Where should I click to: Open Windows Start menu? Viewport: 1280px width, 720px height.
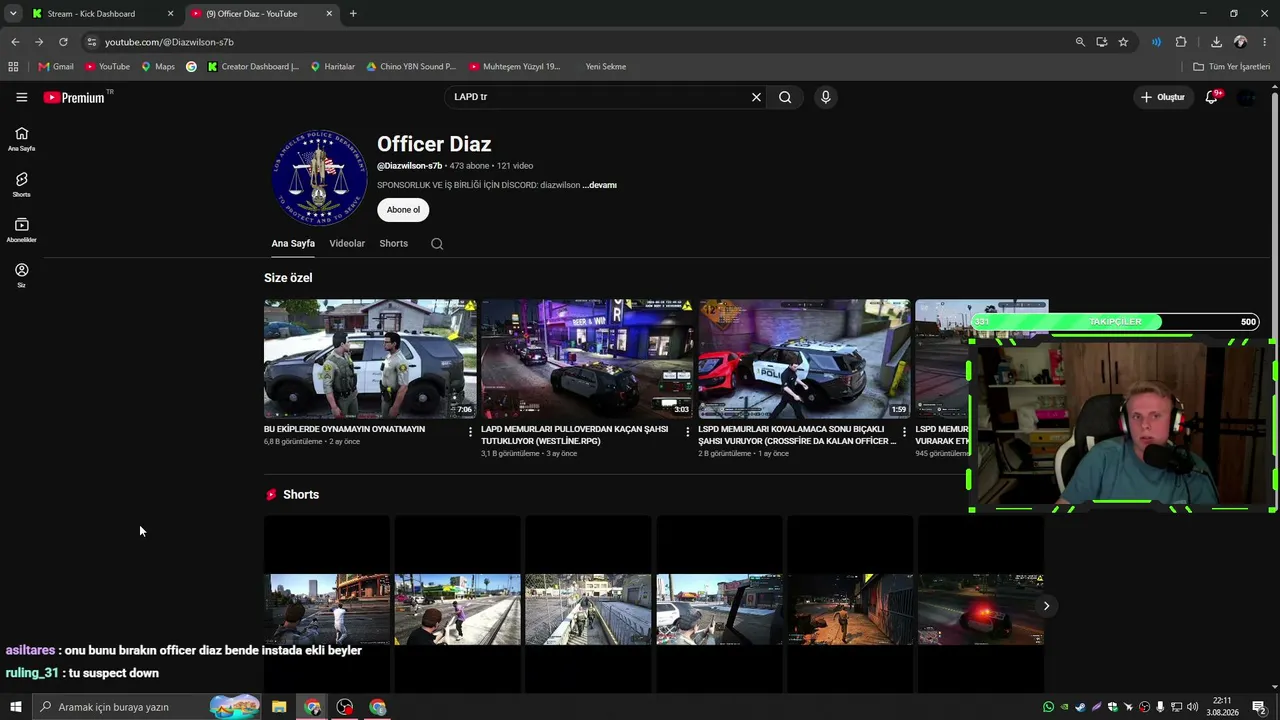point(15,707)
